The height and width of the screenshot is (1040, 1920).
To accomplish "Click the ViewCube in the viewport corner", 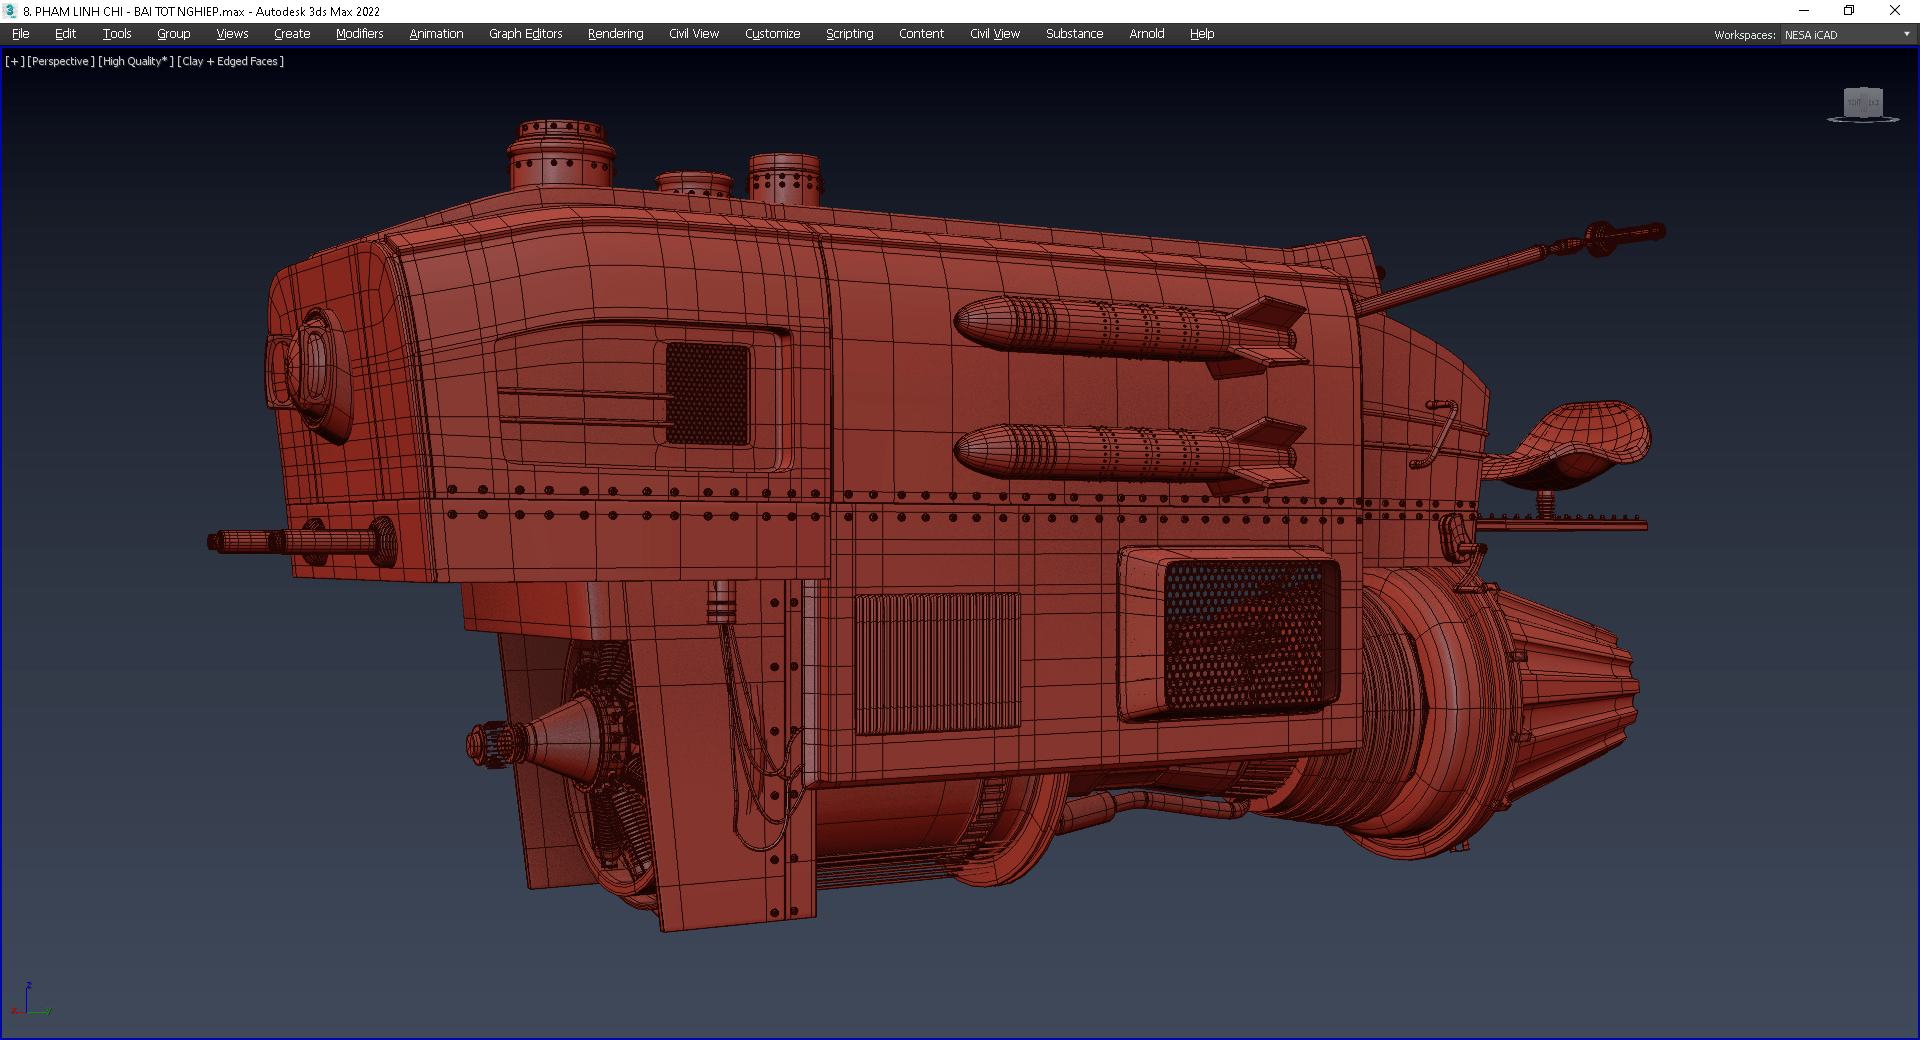I will pos(1862,103).
